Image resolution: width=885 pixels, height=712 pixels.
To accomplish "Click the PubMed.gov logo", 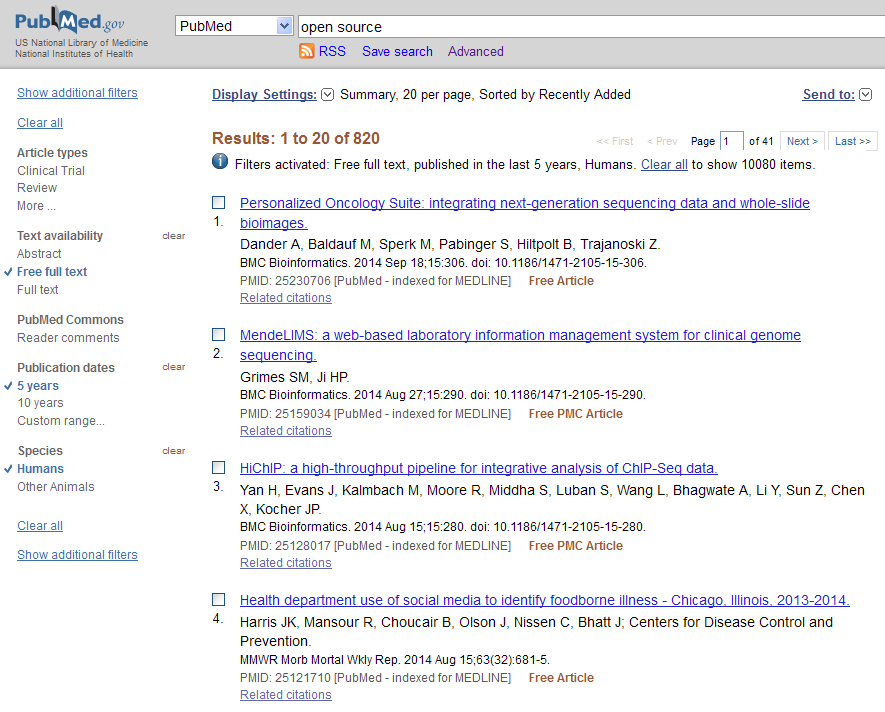I will (70, 22).
